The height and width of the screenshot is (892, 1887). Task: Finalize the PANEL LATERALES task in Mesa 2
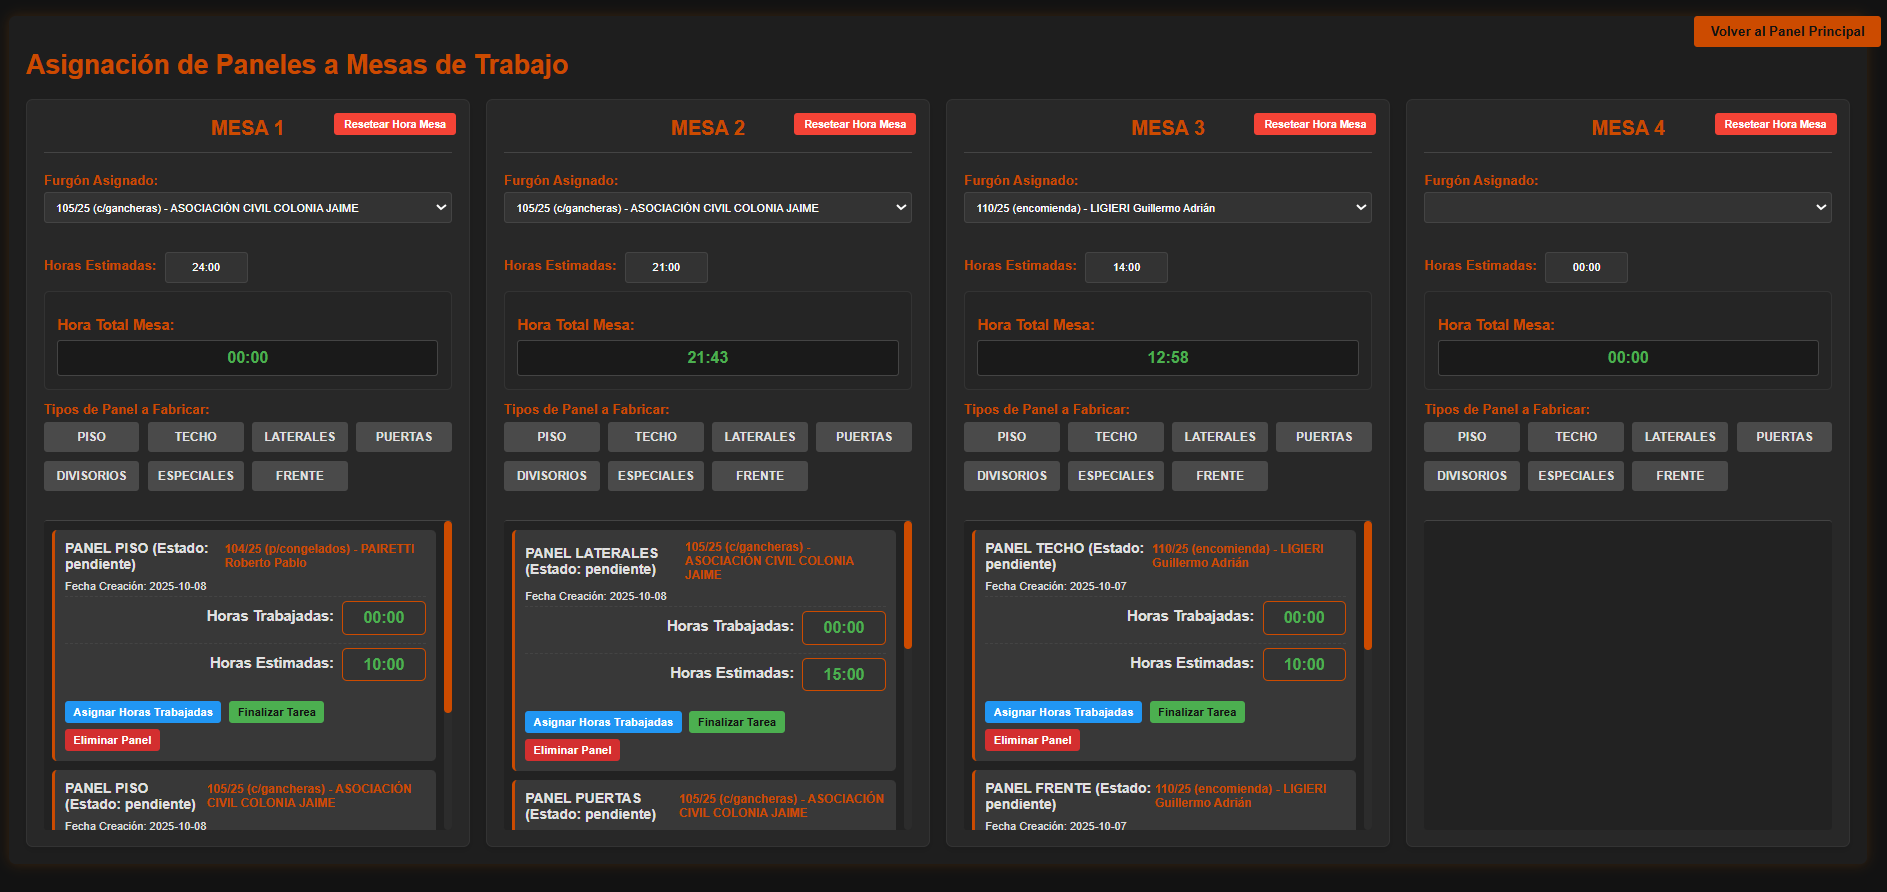(736, 722)
